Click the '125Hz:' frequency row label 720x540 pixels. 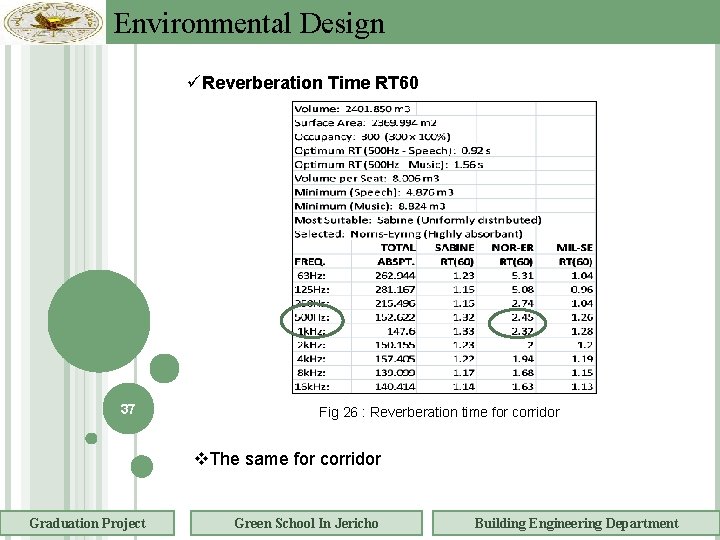312,289
